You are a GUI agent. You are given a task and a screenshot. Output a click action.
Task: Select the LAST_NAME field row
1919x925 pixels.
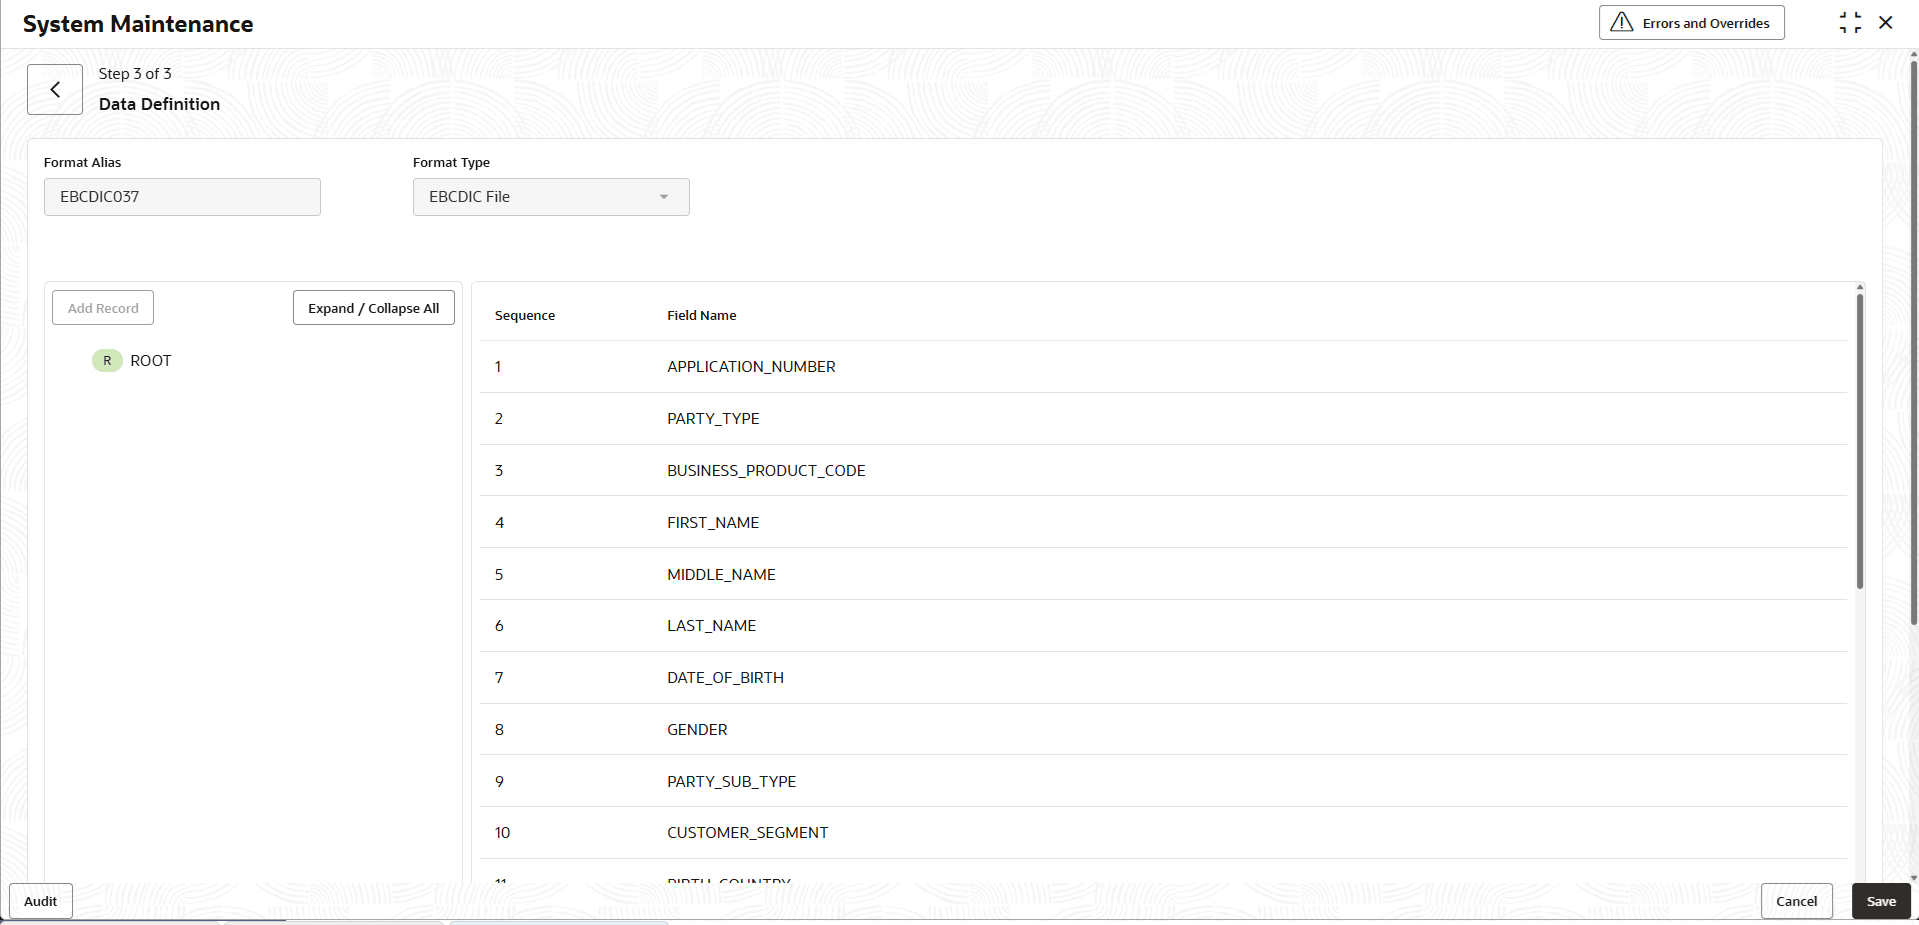click(1163, 626)
